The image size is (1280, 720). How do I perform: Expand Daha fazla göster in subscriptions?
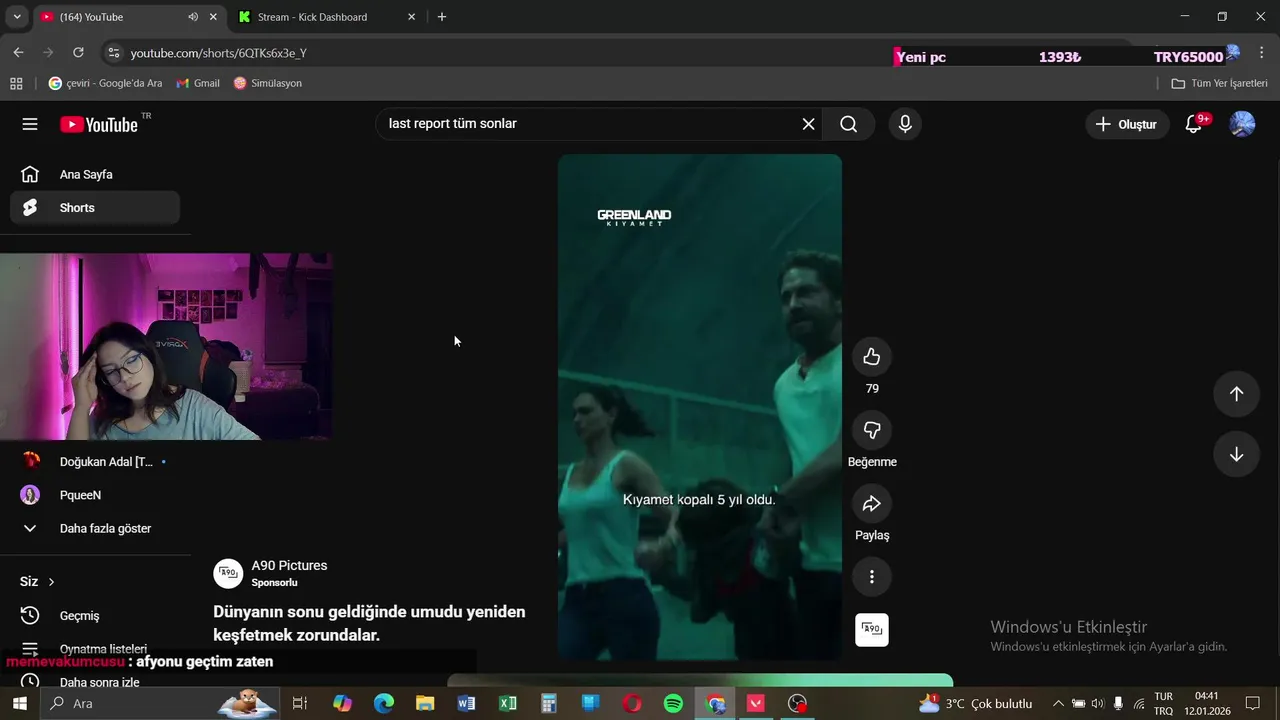(95, 528)
